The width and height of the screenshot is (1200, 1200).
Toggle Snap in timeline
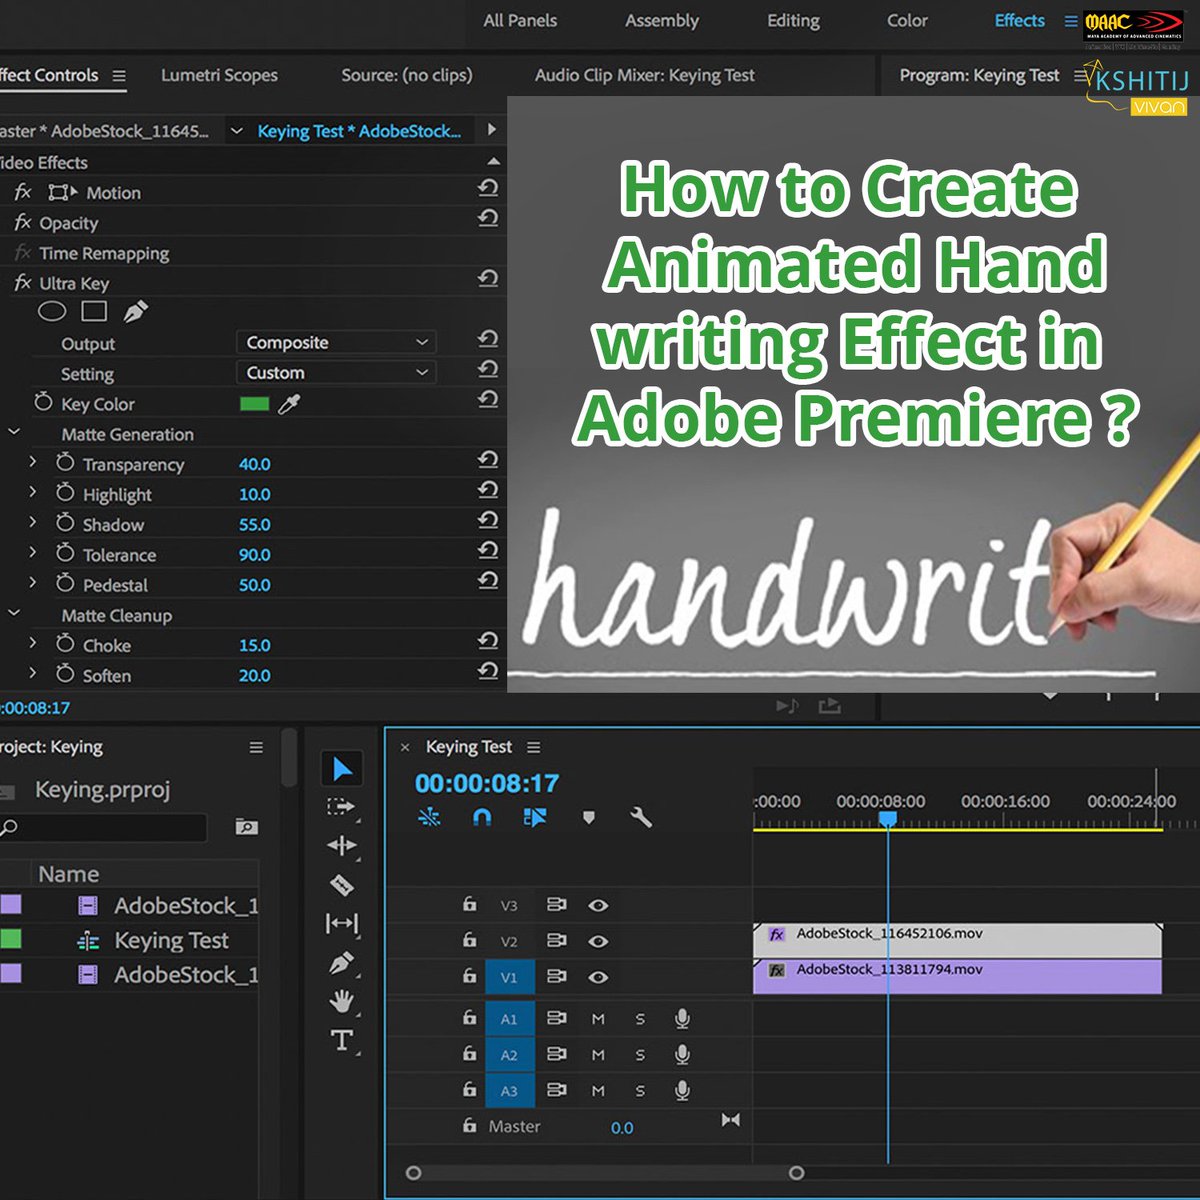click(481, 817)
